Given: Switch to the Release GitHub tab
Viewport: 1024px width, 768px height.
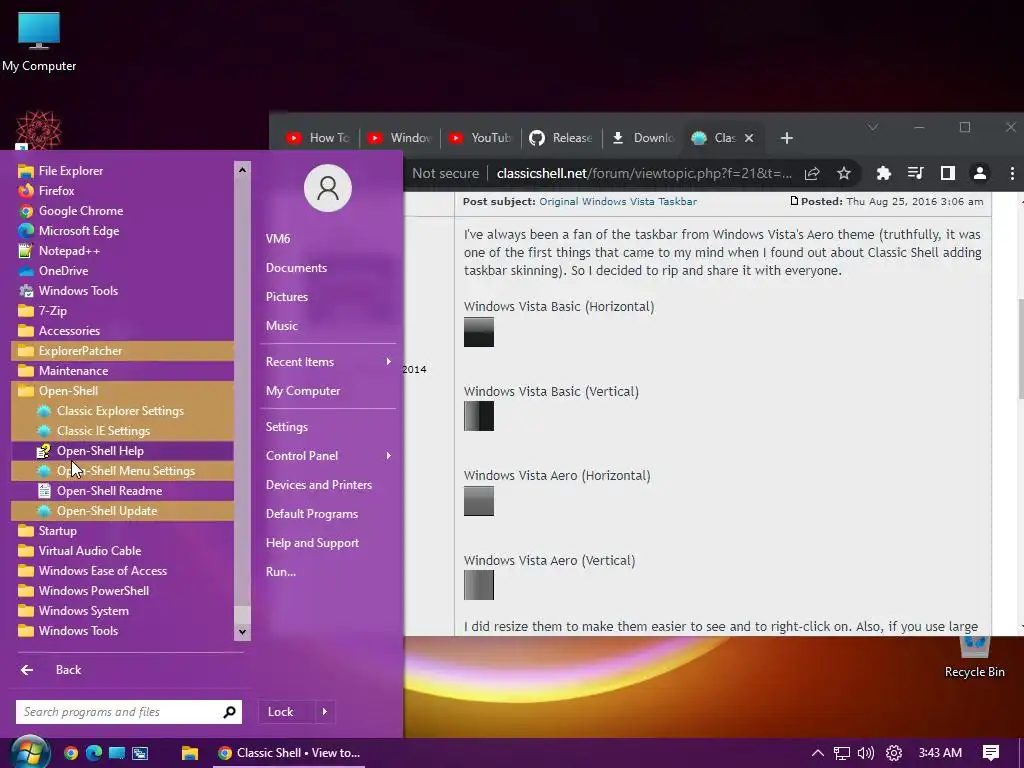Looking at the screenshot, I should click(x=561, y=138).
